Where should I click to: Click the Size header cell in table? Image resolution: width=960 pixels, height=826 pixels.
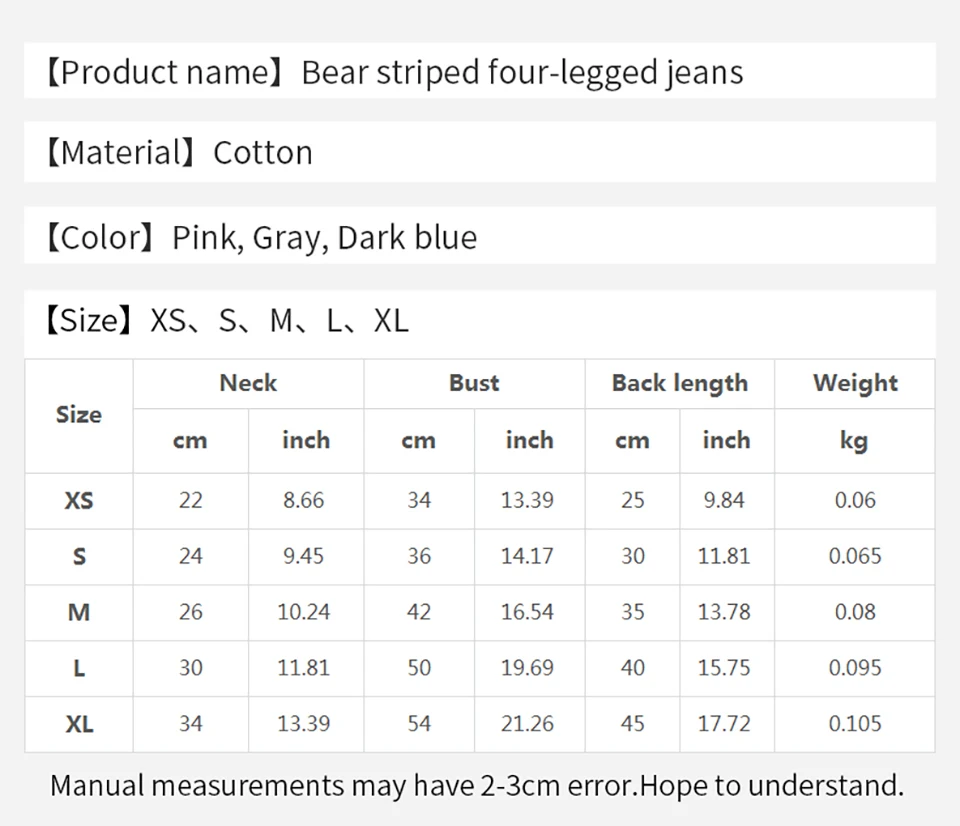click(x=79, y=415)
